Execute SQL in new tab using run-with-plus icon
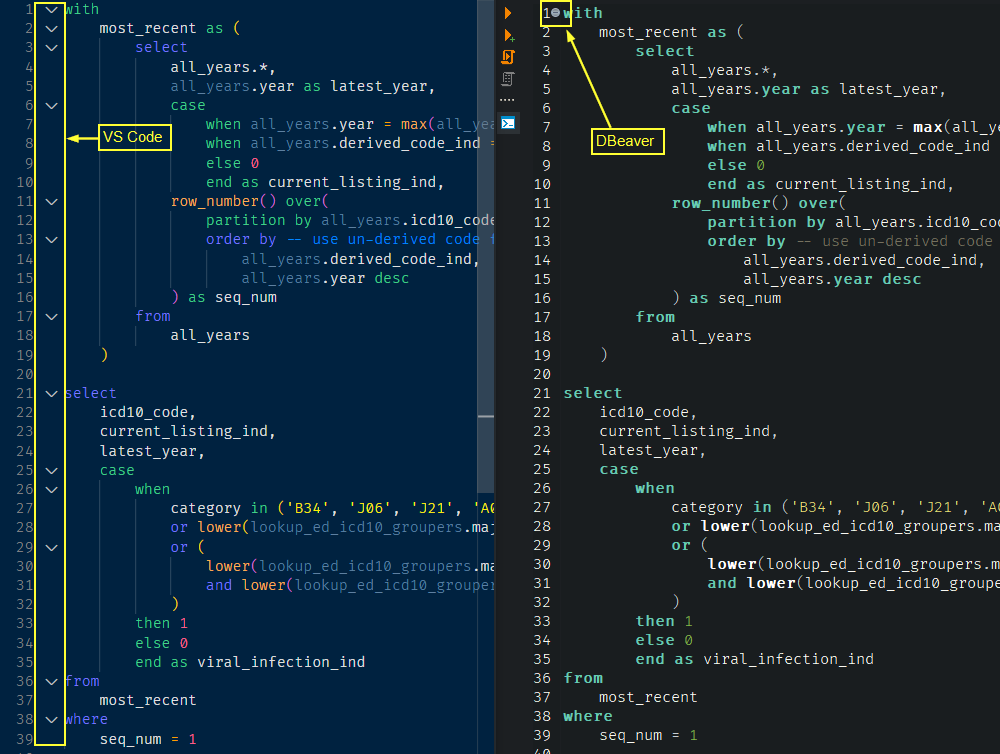The width and height of the screenshot is (1000, 754). coord(508,35)
